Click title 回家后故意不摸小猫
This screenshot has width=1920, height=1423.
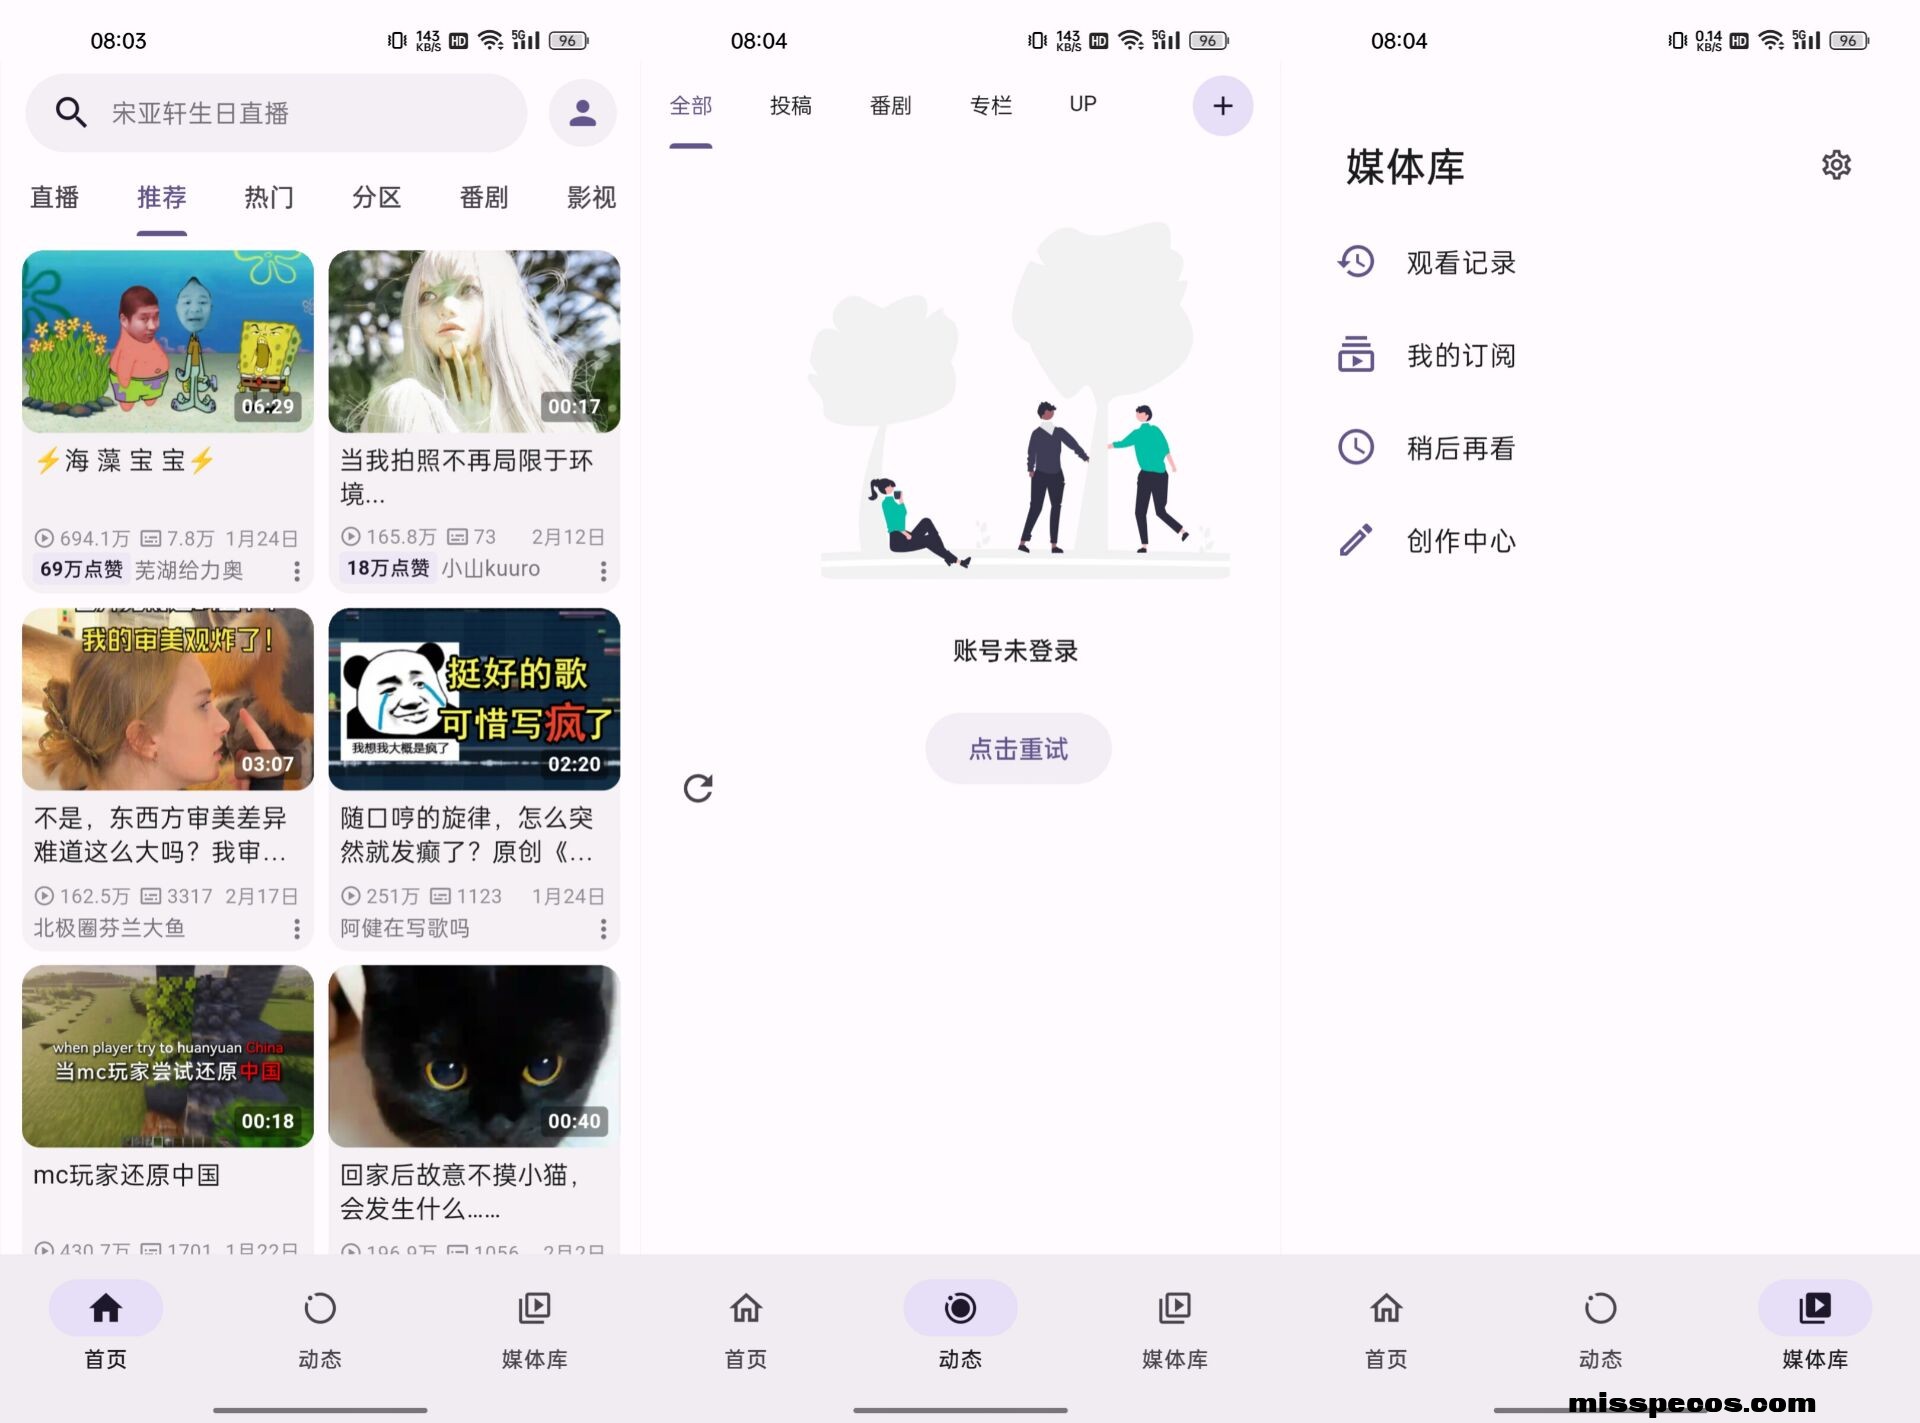point(460,1192)
